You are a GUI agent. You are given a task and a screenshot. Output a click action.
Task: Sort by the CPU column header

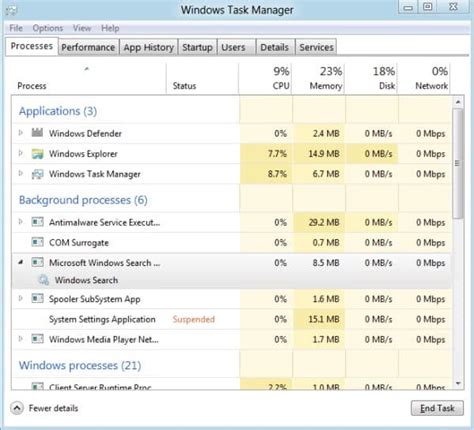click(x=265, y=78)
